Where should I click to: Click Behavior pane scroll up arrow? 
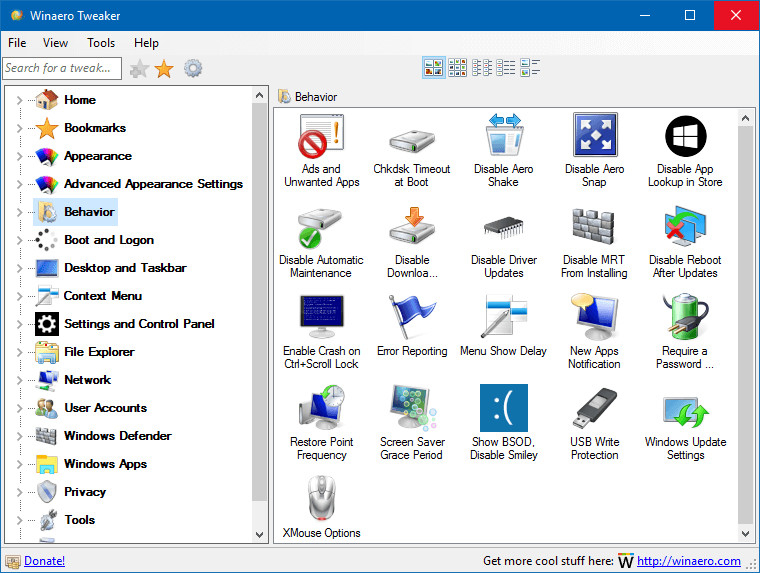coord(745,118)
